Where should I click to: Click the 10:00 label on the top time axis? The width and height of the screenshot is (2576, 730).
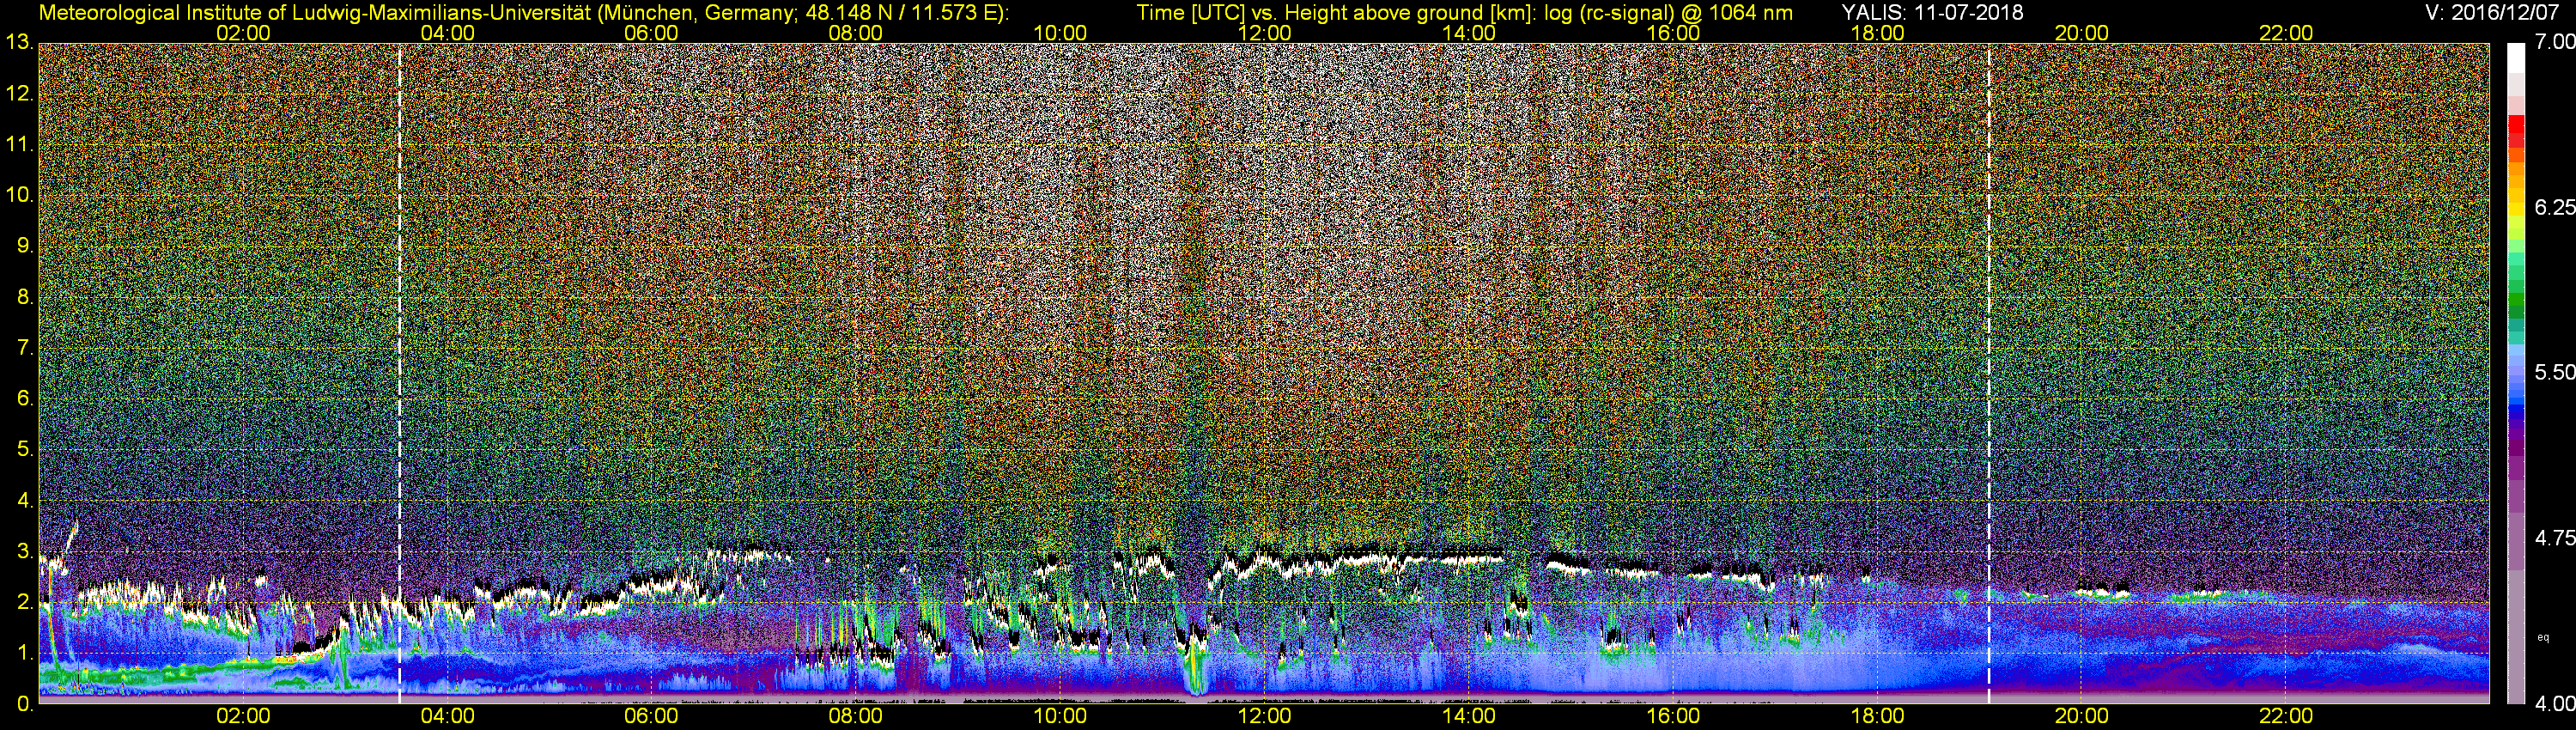1060,33
